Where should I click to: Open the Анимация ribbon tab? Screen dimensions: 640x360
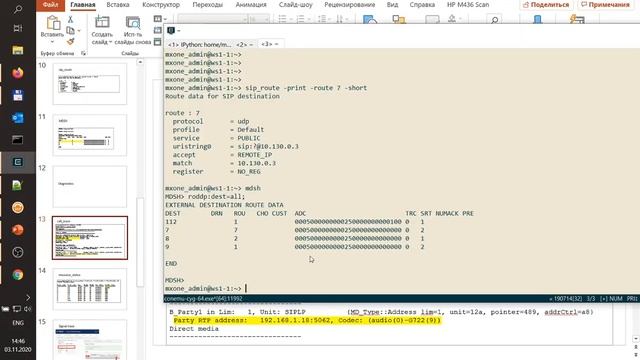[x=251, y=5]
